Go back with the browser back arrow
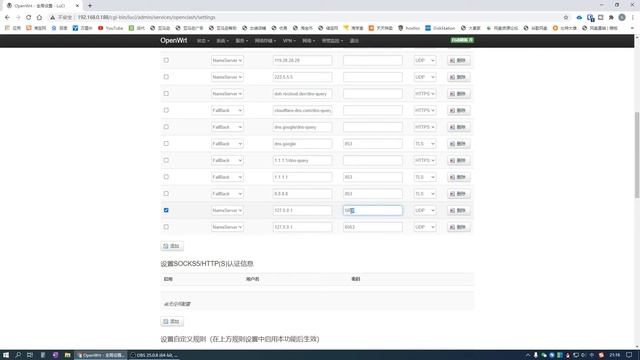 (x=7, y=18)
